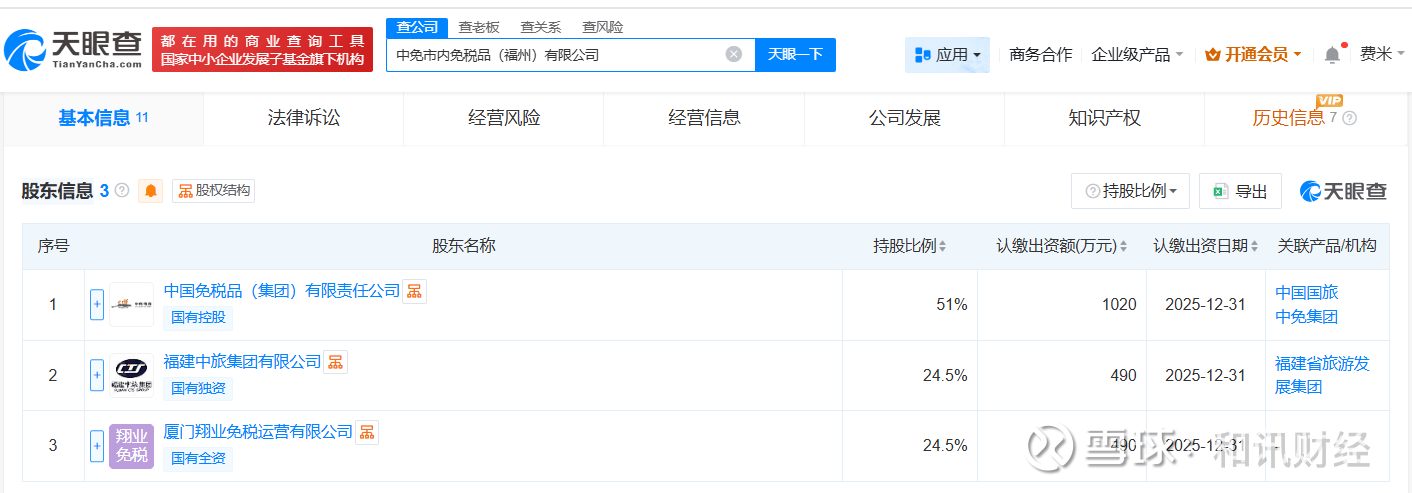Open 福建省旅游发展集团 related link
The image size is (1412, 493).
point(1322,375)
